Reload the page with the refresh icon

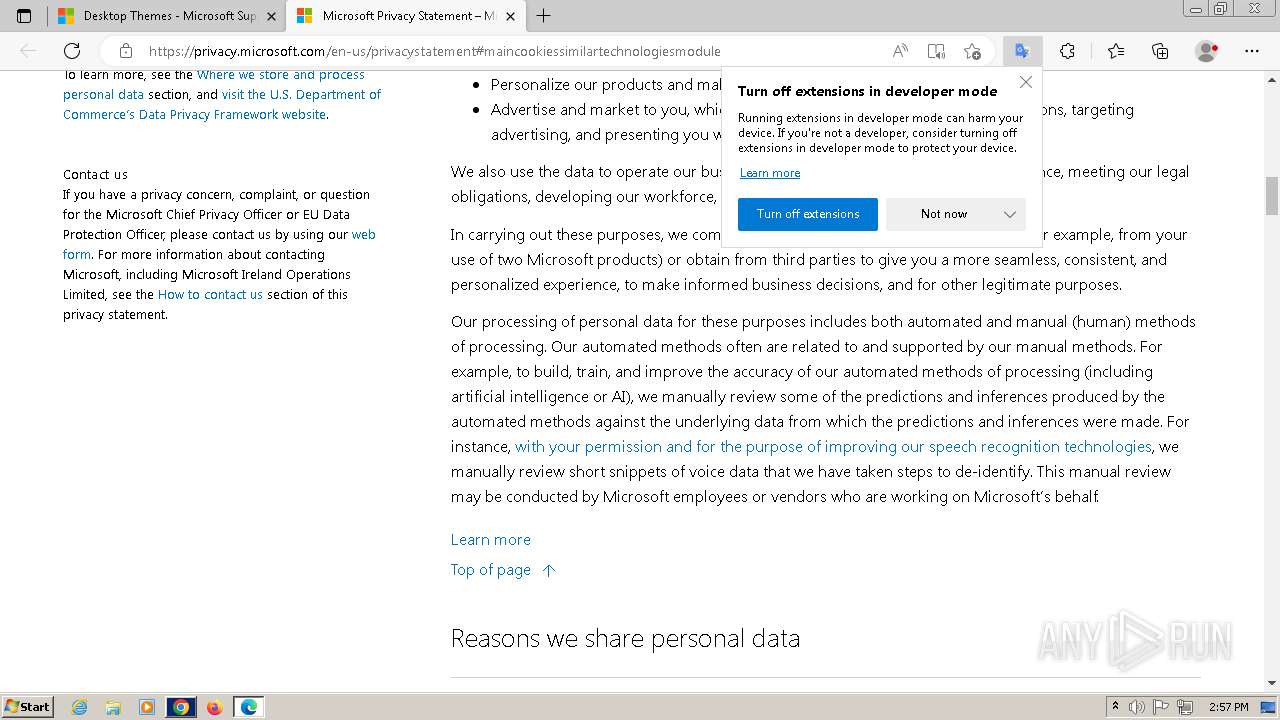click(x=72, y=51)
